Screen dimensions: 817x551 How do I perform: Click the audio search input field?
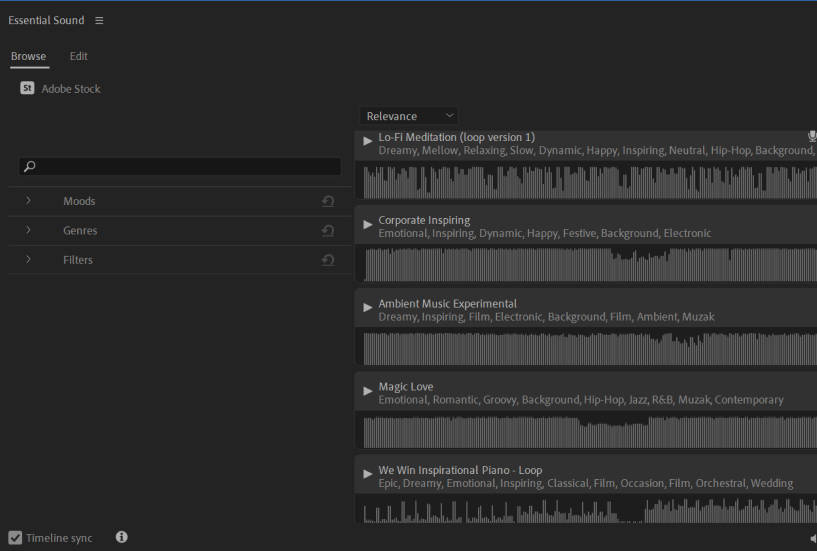point(185,167)
